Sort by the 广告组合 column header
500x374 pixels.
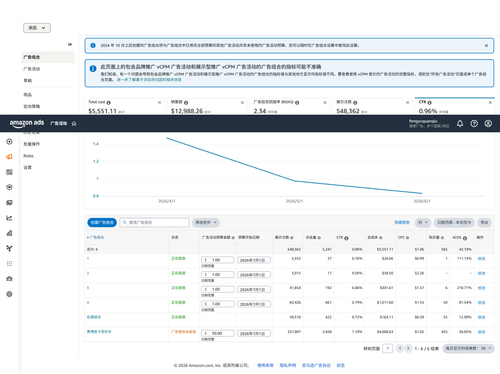tap(96, 237)
